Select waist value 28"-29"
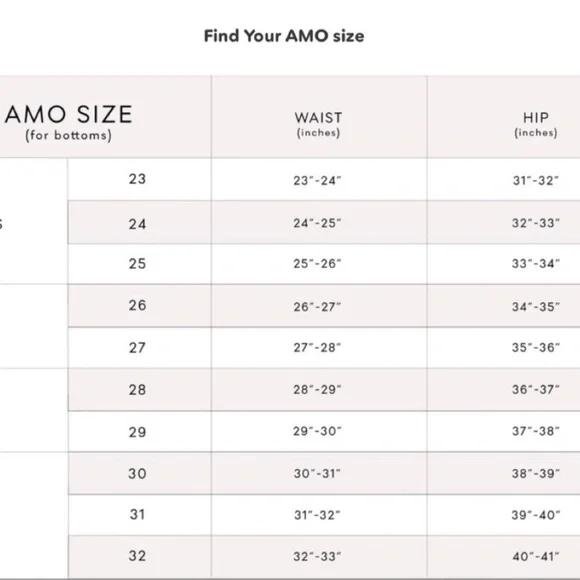Viewport: 580px width, 580px height. point(317,390)
